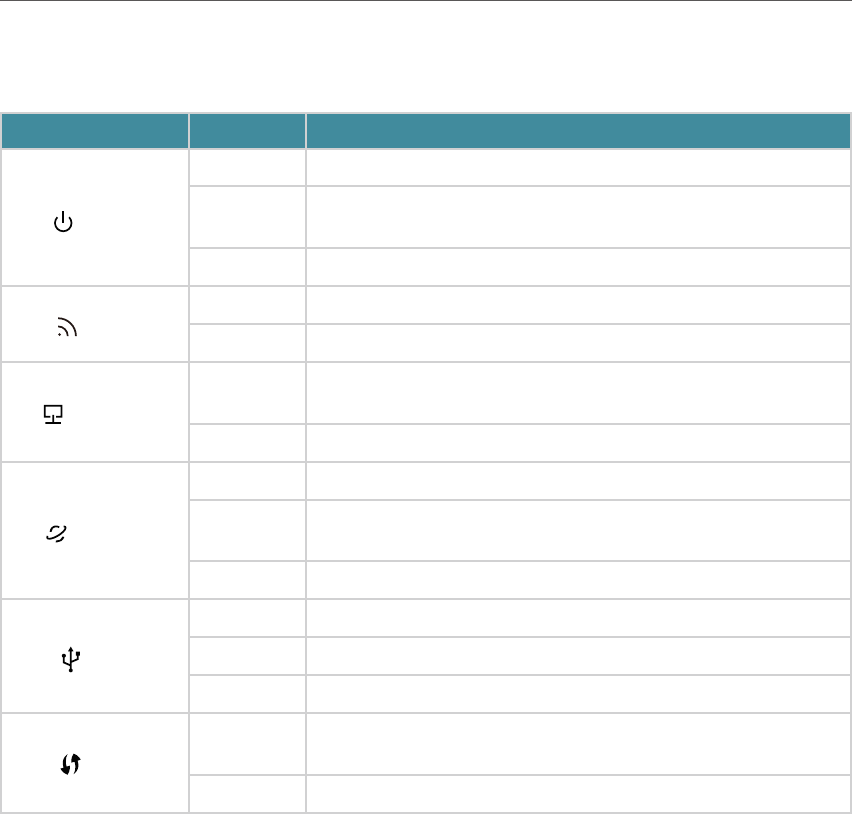This screenshot has height=814, width=852.
Task: Click the second wide description cell in Wireless row
Action: click(x=578, y=343)
